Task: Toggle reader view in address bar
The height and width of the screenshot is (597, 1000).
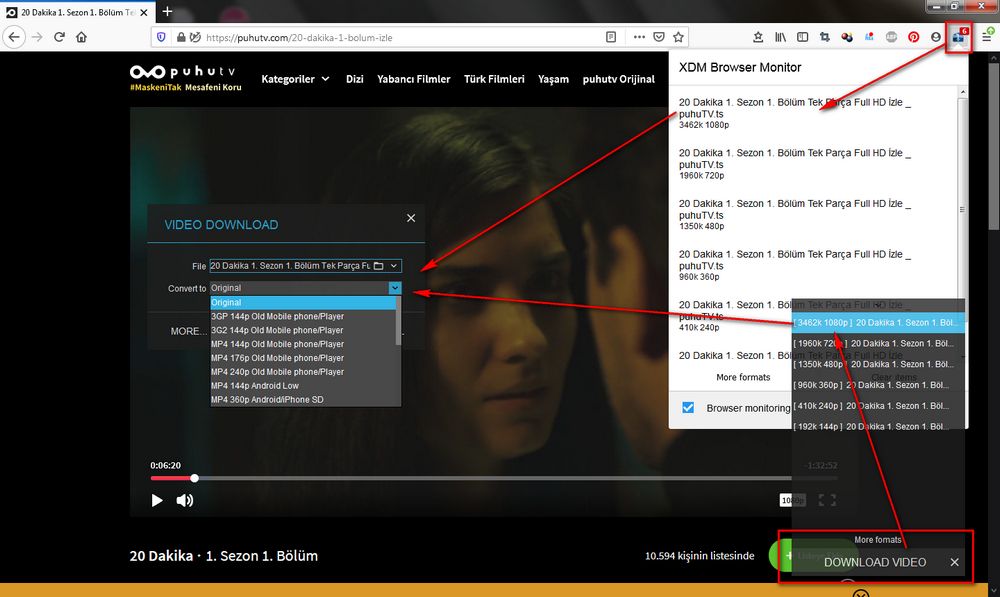Action: [611, 37]
